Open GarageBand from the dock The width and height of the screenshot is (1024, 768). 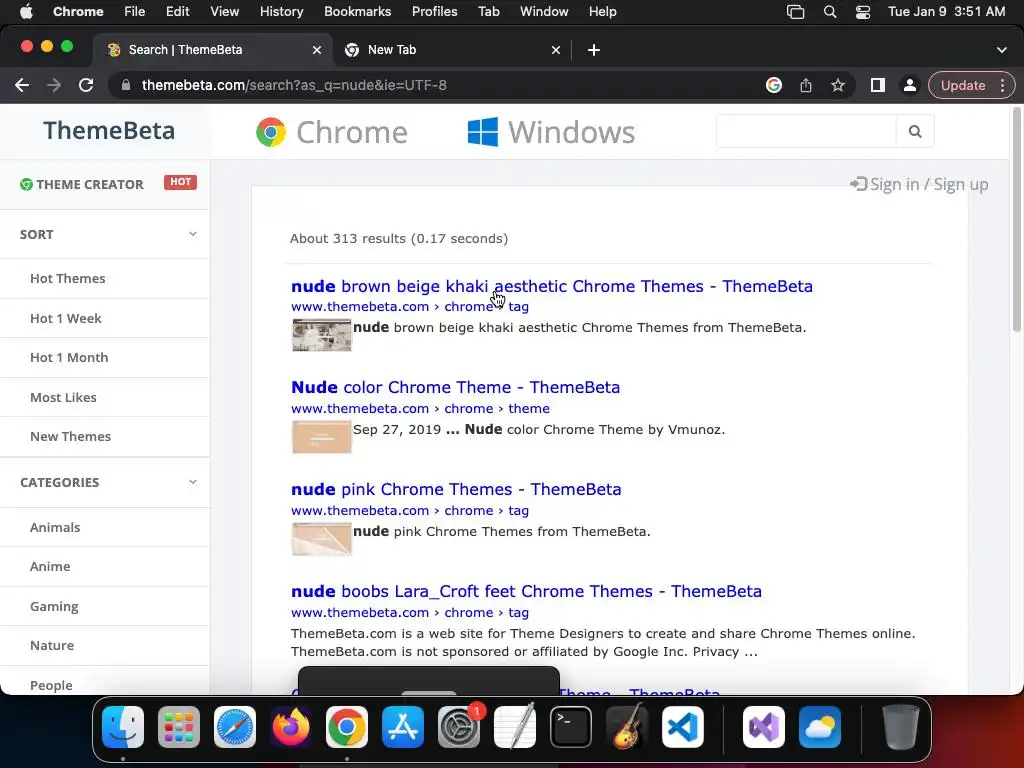(627, 727)
